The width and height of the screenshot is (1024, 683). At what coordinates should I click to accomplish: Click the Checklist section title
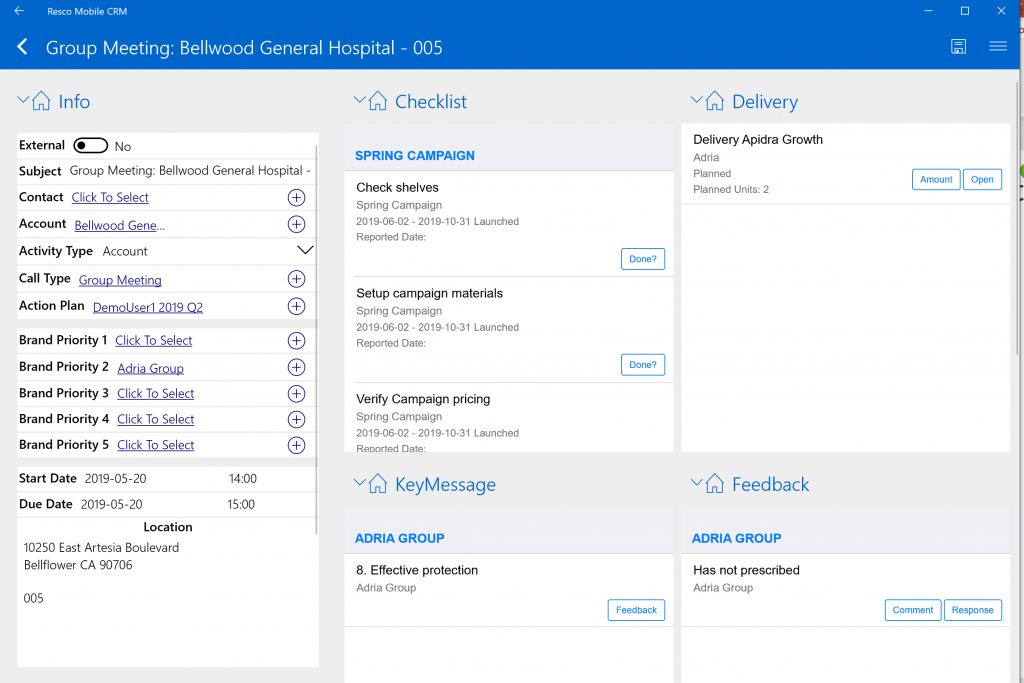coord(431,101)
